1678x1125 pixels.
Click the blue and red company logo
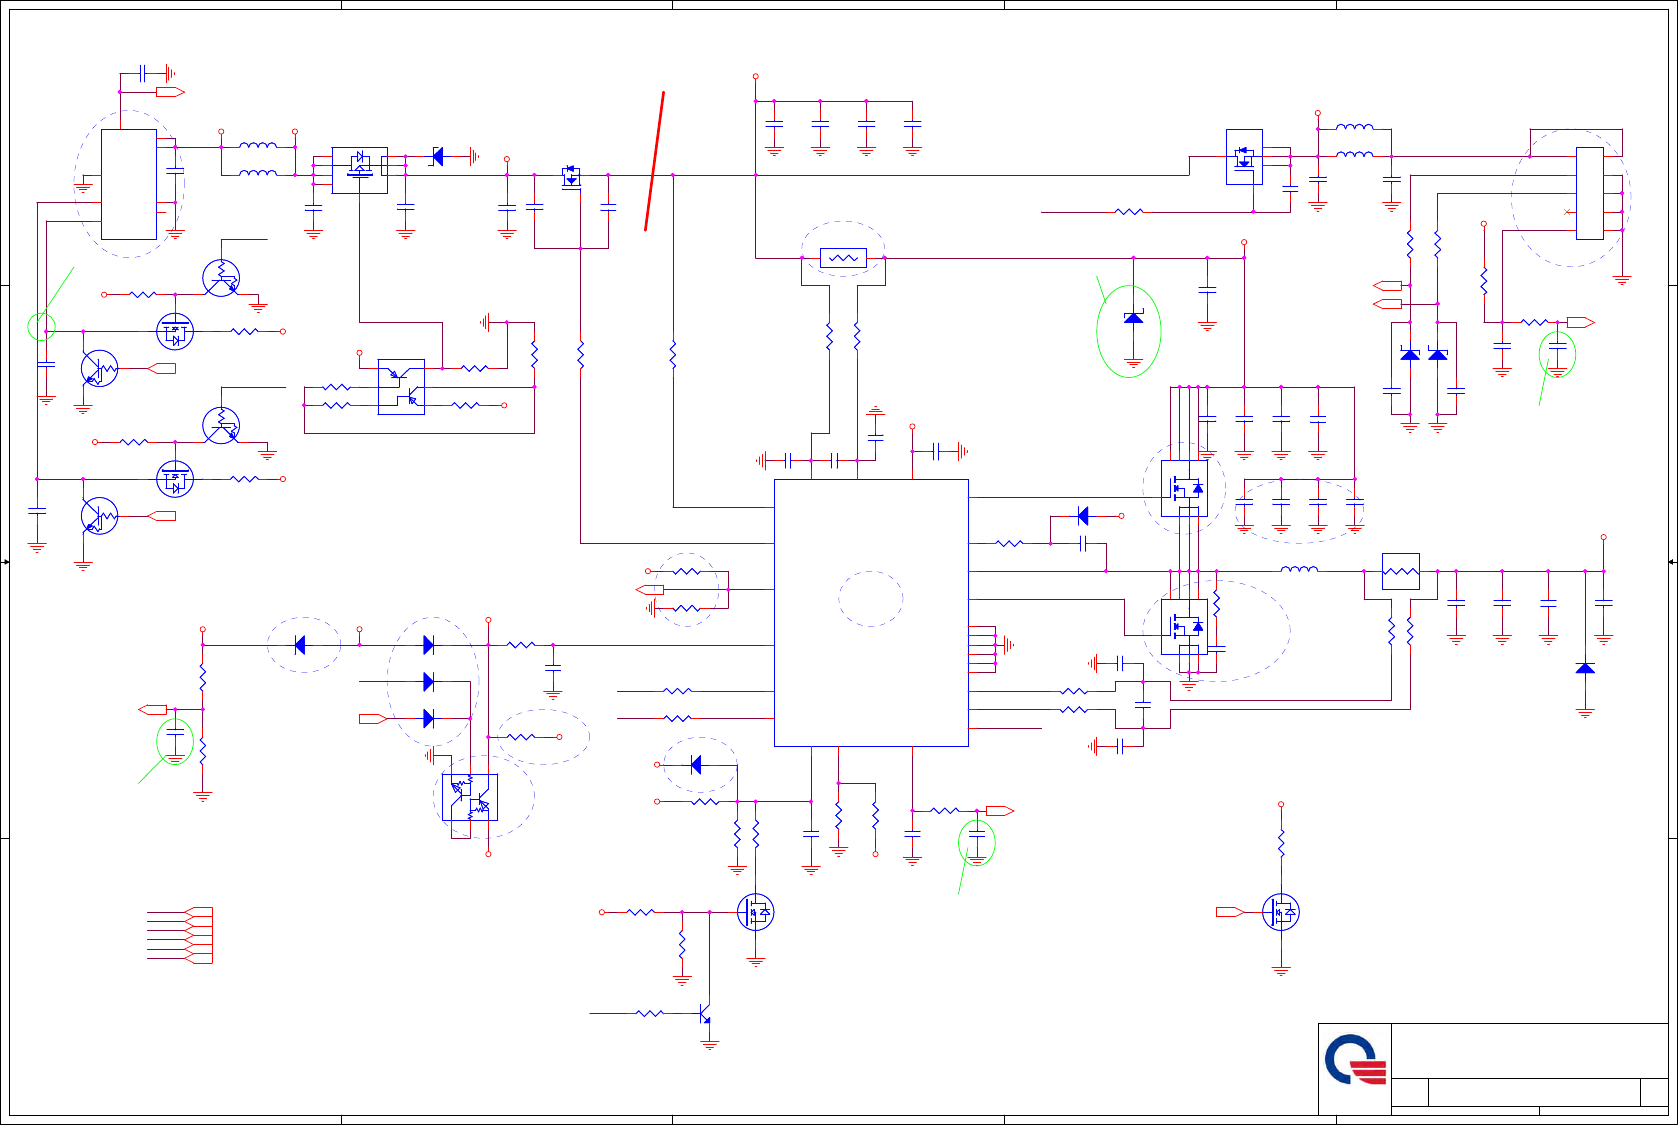click(1356, 1060)
